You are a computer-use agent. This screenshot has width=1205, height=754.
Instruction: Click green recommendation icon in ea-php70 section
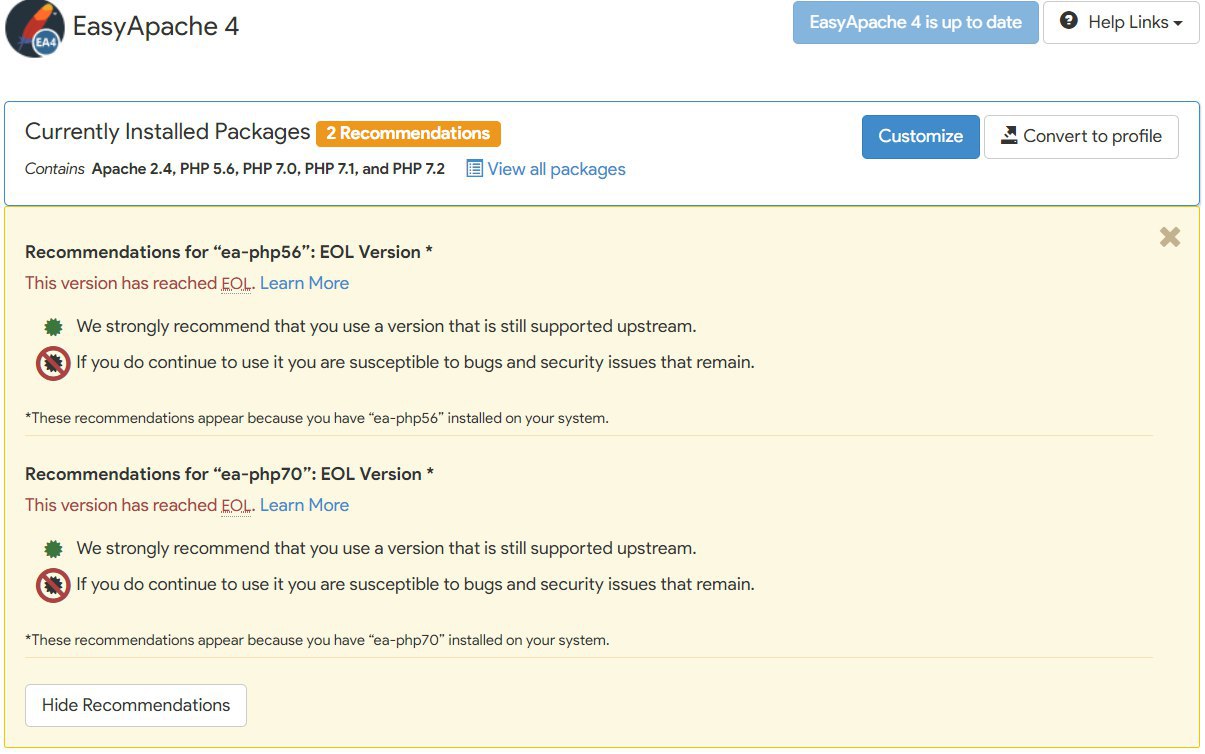tap(54, 549)
